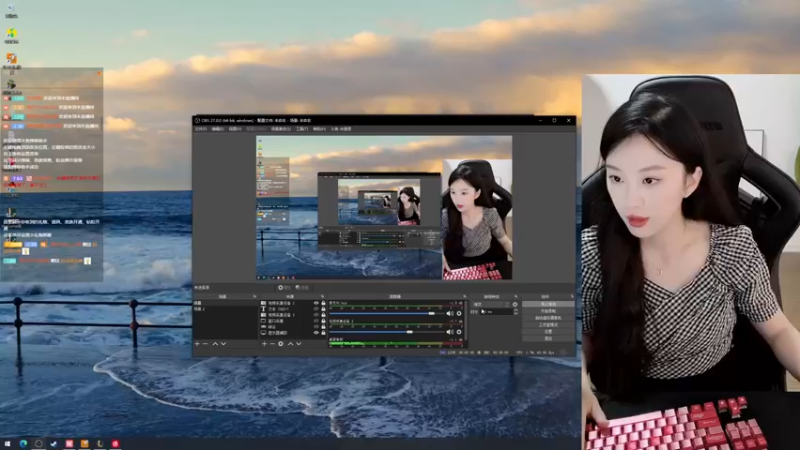Click the highlighted streaming button in Controls
The width and height of the screenshot is (800, 450).
point(548,304)
